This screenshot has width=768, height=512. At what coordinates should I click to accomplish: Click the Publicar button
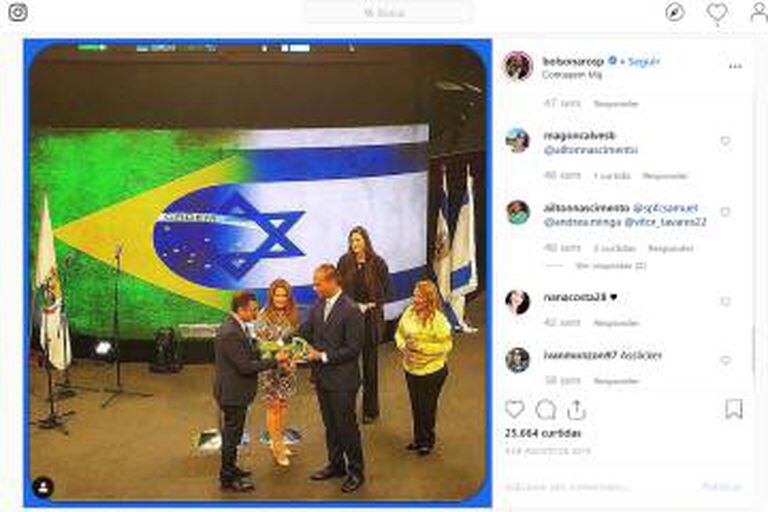(x=722, y=487)
